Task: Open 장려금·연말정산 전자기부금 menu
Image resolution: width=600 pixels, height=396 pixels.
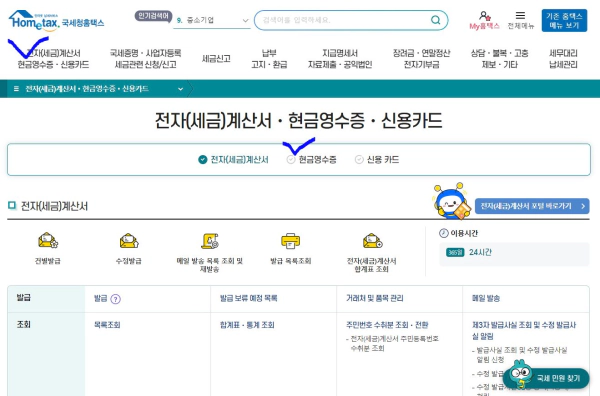Action: click(421, 59)
